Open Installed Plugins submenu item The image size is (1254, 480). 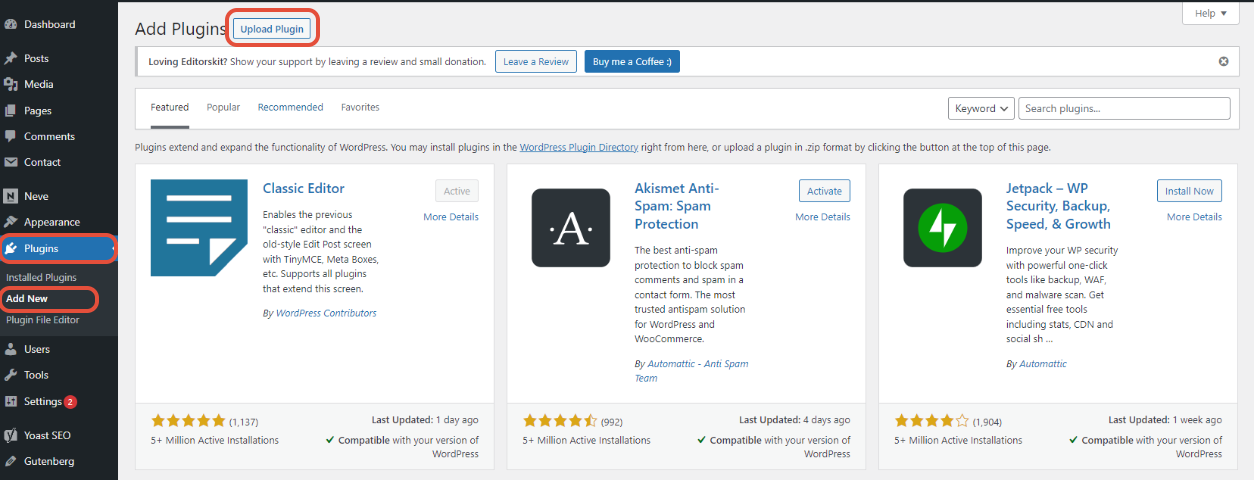41,277
